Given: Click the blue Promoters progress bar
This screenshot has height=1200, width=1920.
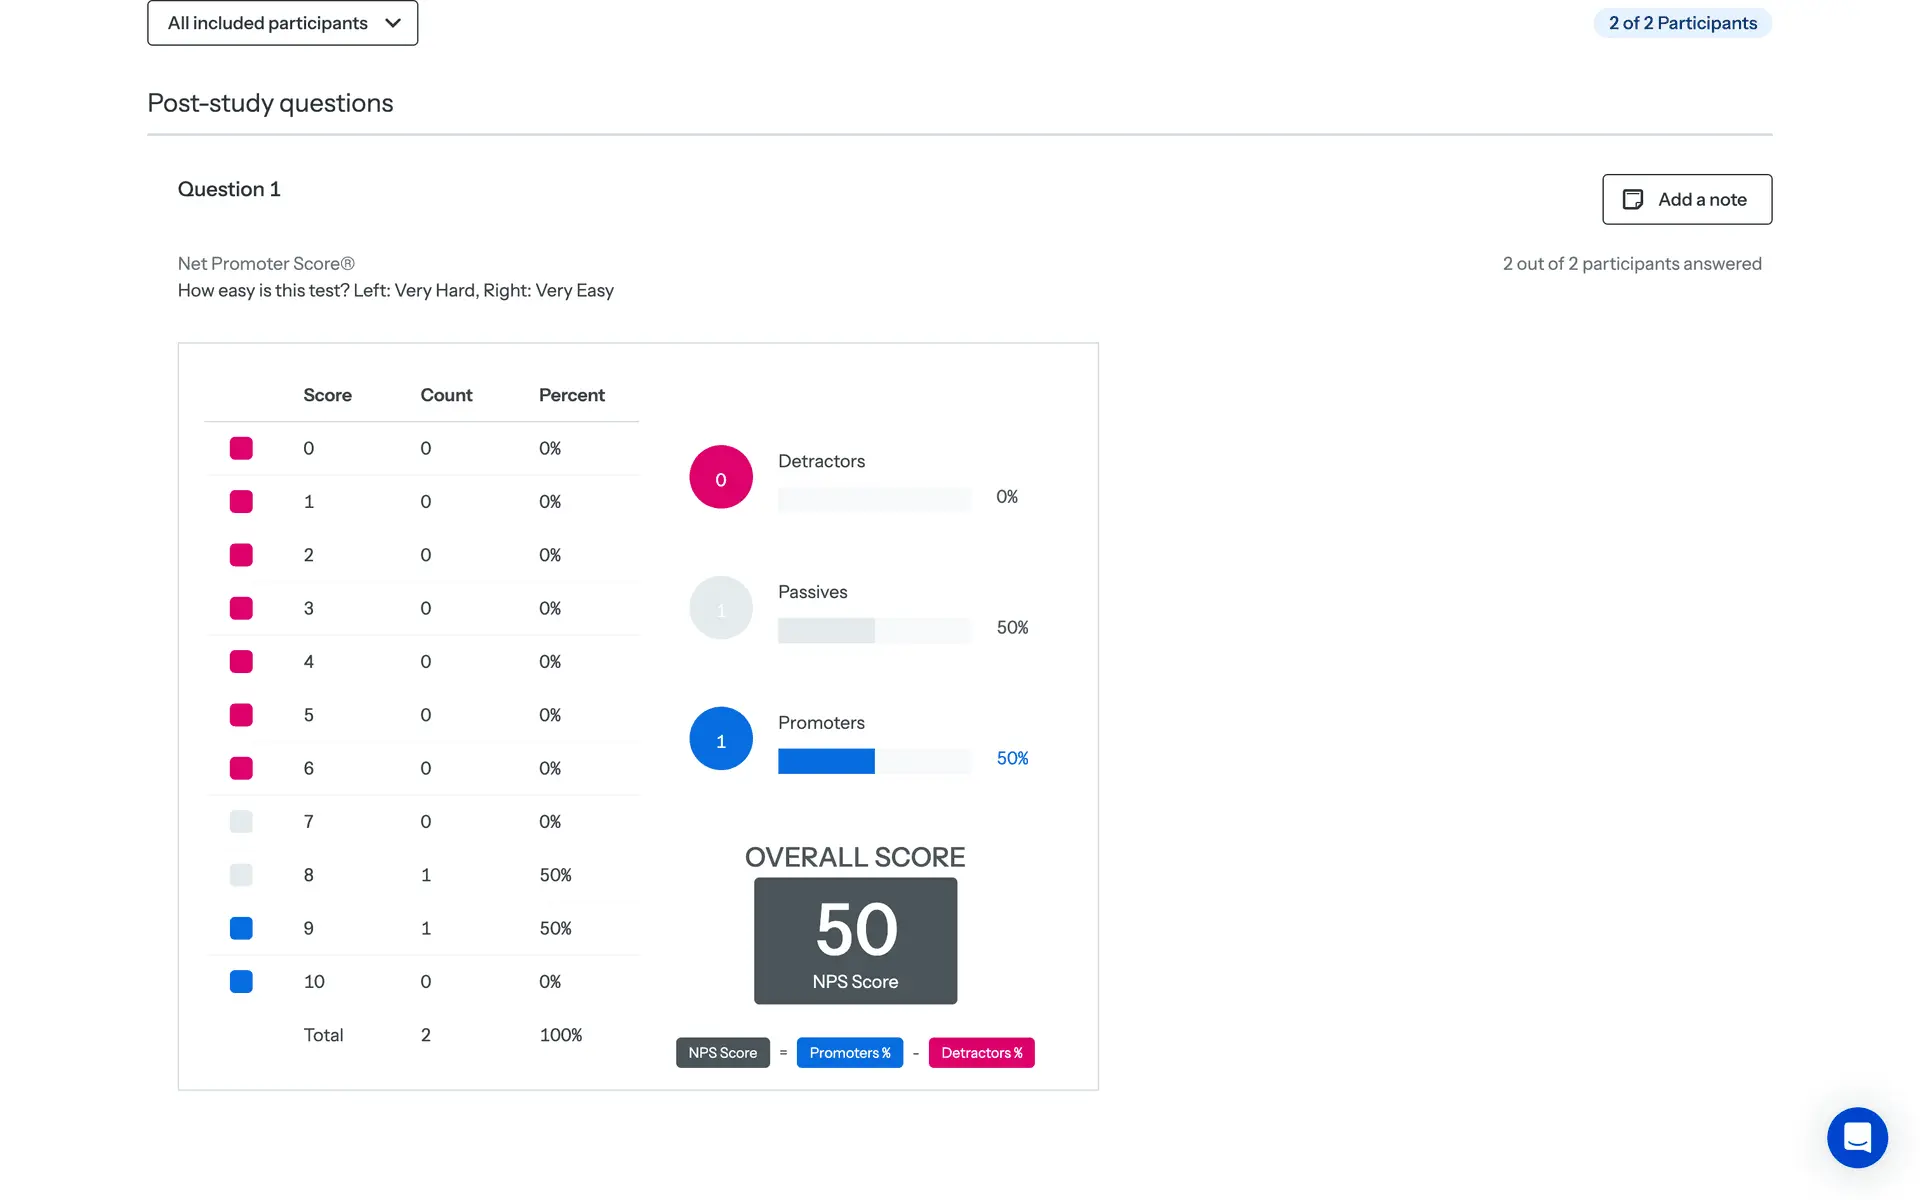Looking at the screenshot, I should [826, 761].
